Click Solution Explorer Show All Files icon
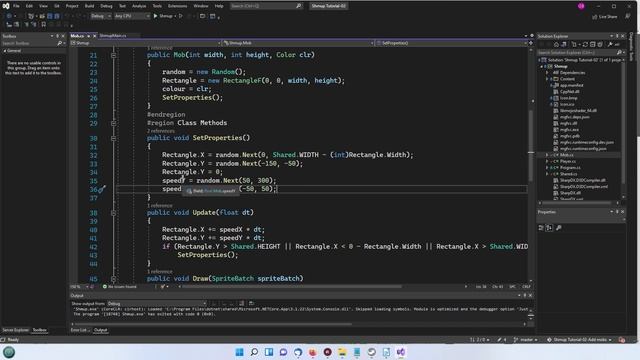 [600, 44]
